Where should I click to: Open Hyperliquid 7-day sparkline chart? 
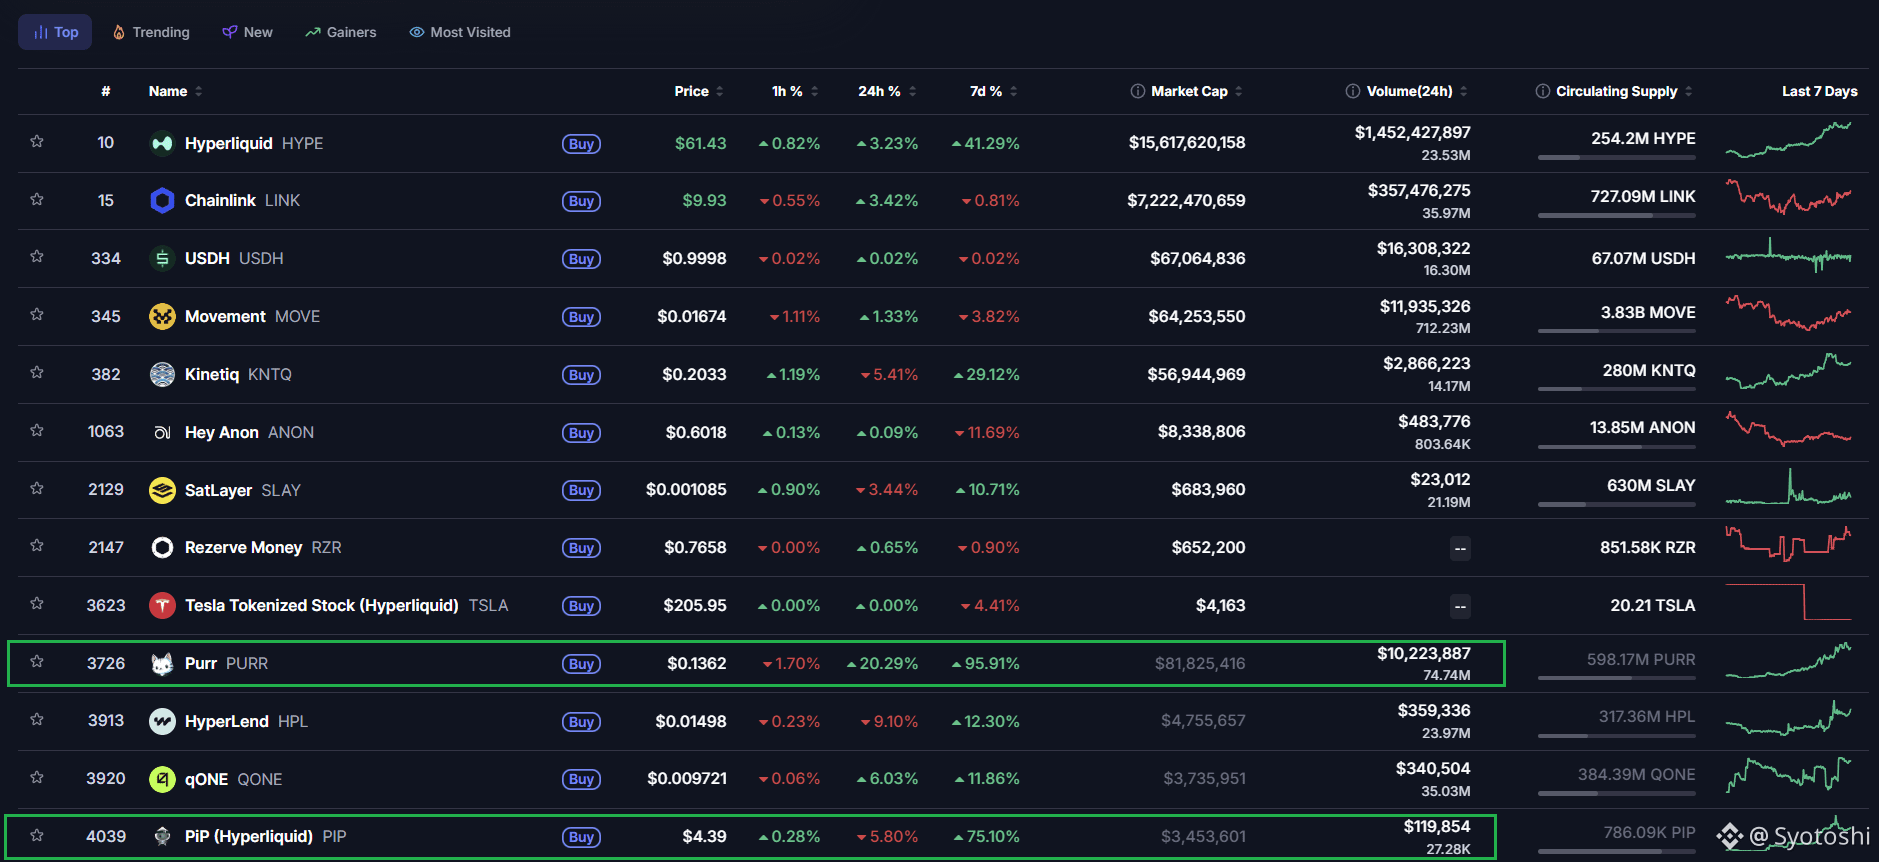1788,141
